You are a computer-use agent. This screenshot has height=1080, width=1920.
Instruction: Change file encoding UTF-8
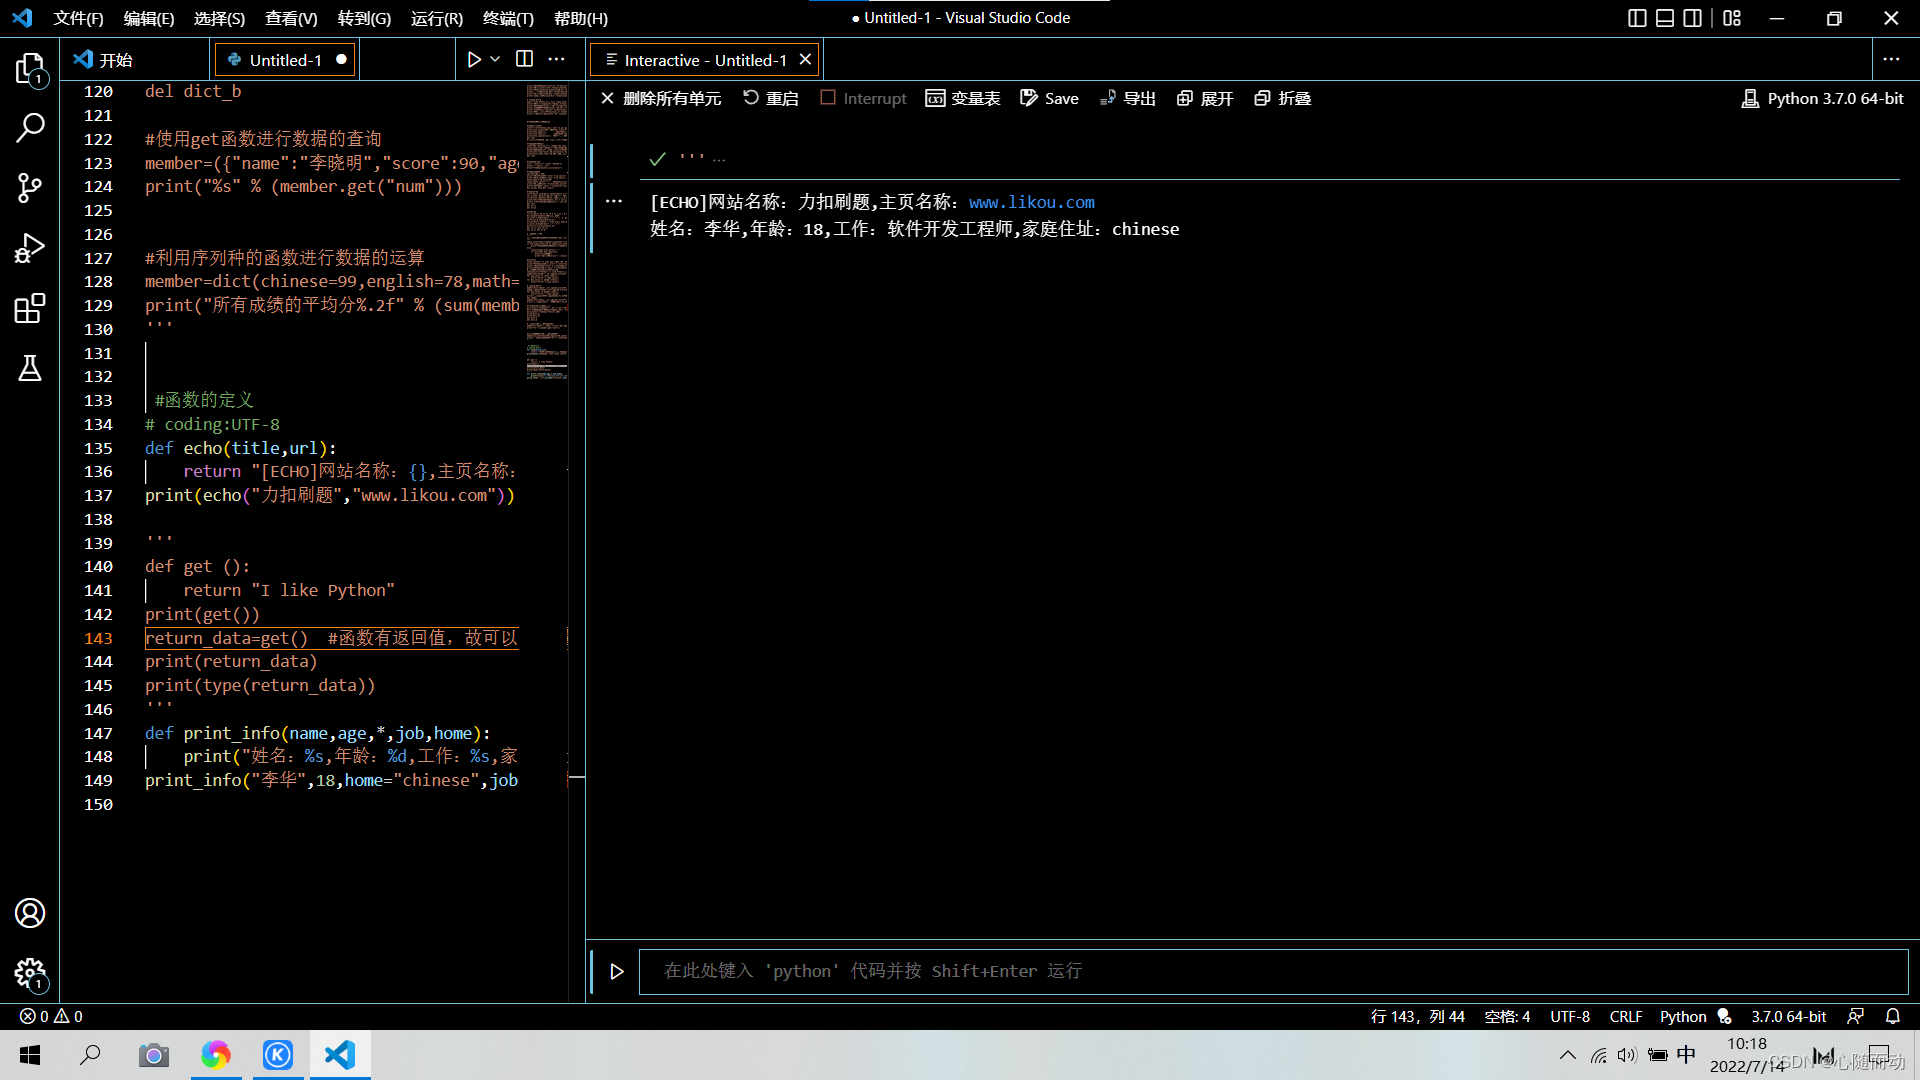tap(1570, 1016)
